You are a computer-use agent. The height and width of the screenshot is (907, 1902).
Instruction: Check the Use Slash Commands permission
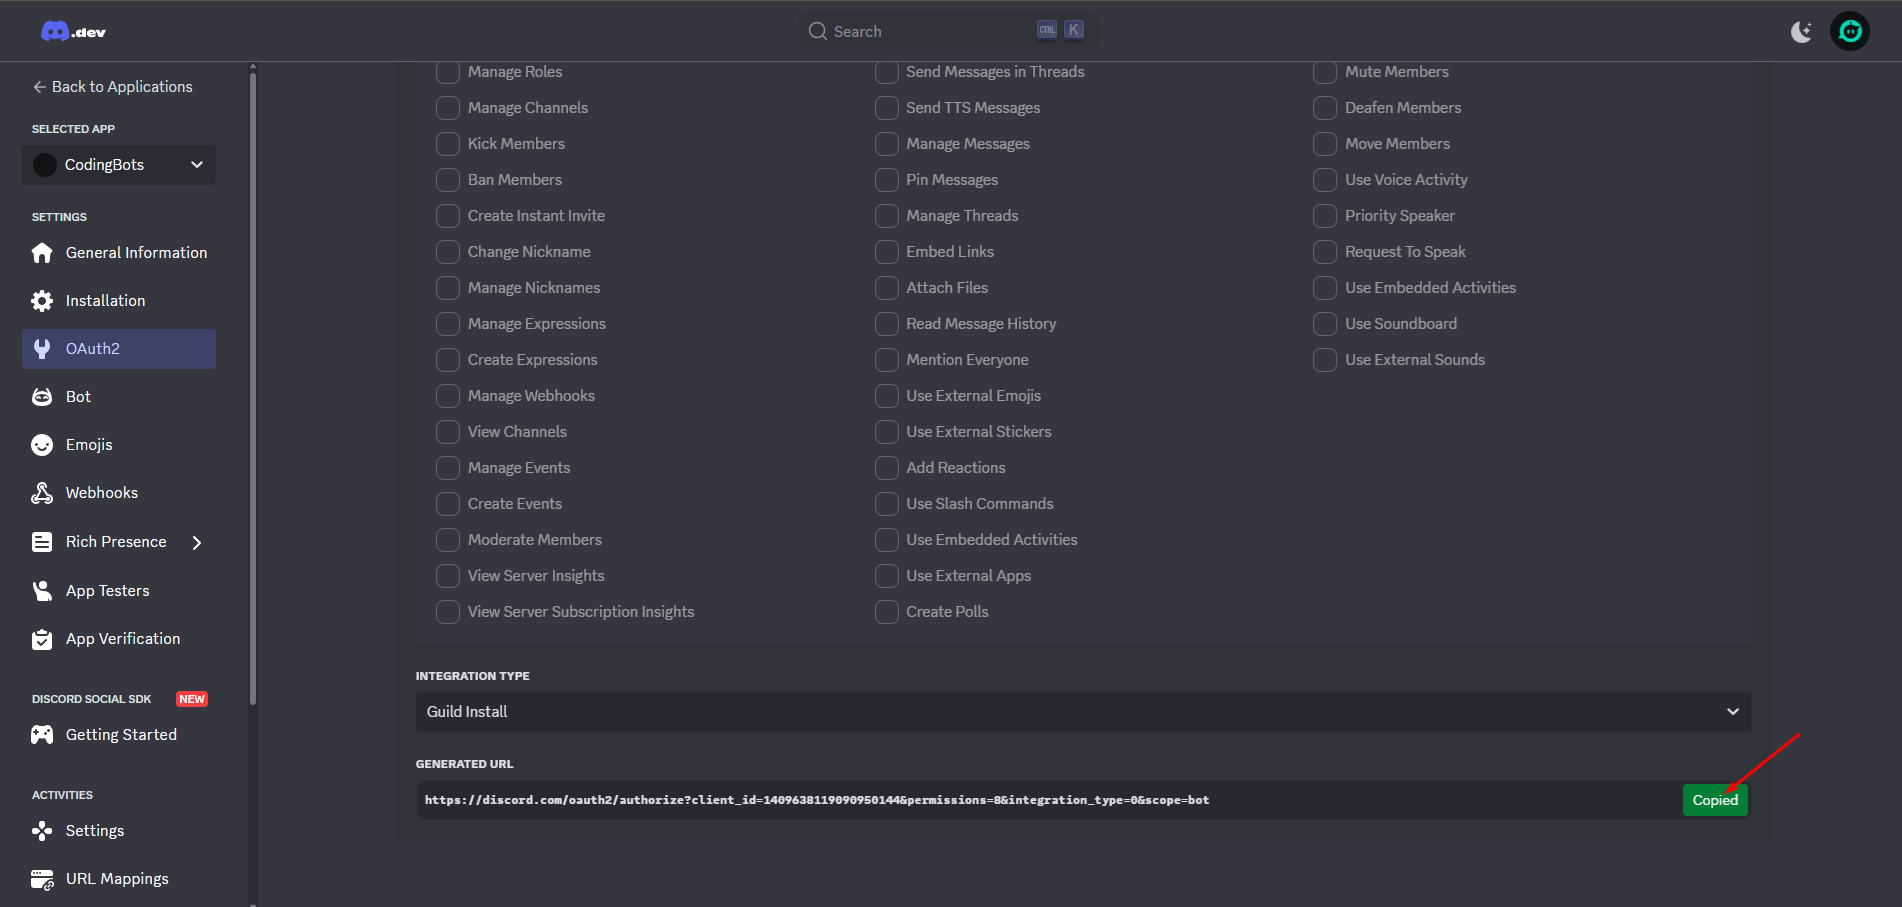click(x=887, y=504)
